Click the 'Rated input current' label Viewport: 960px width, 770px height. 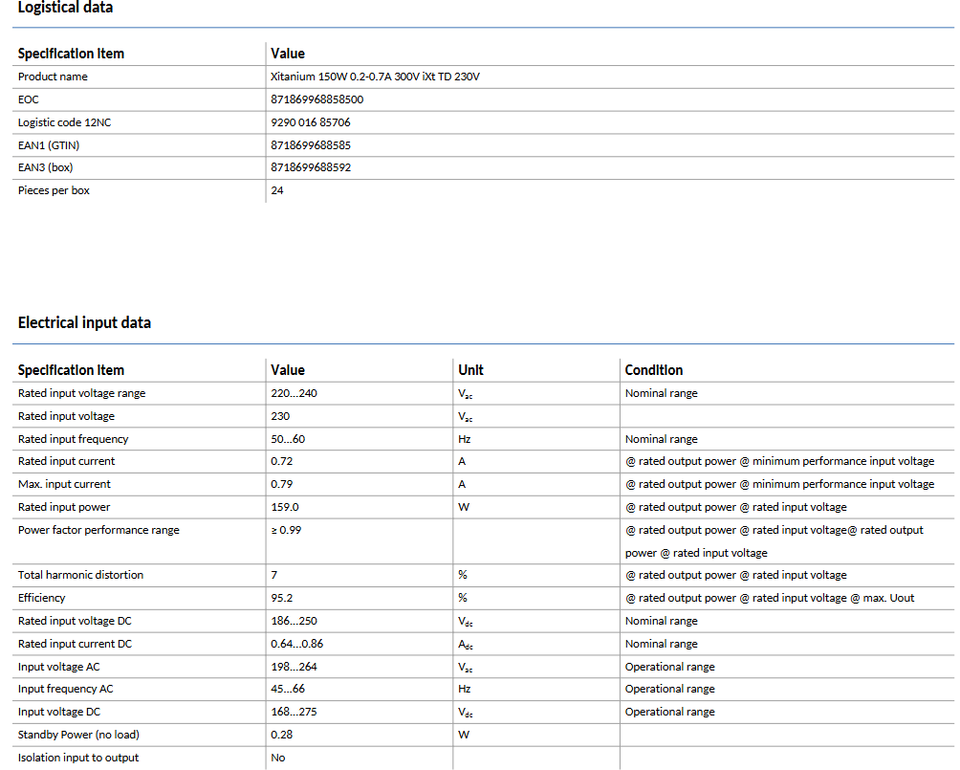point(66,461)
